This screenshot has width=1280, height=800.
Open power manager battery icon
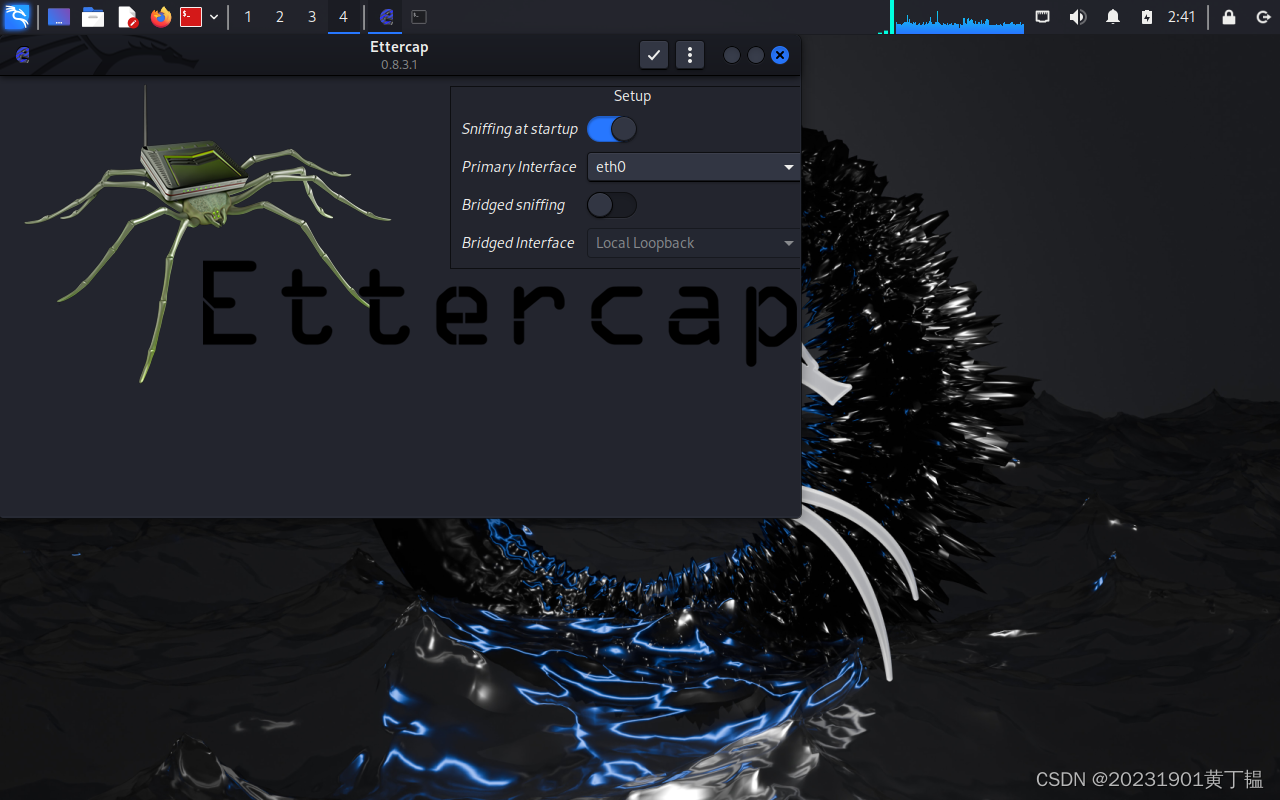[x=1147, y=17]
